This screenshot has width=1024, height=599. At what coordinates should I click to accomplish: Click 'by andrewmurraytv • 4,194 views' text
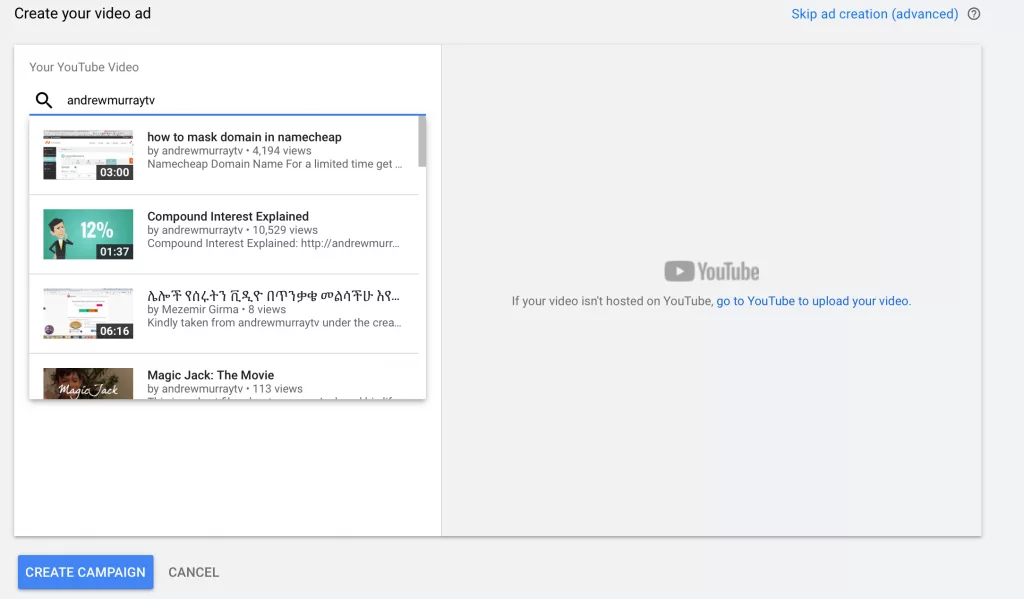pos(229,150)
